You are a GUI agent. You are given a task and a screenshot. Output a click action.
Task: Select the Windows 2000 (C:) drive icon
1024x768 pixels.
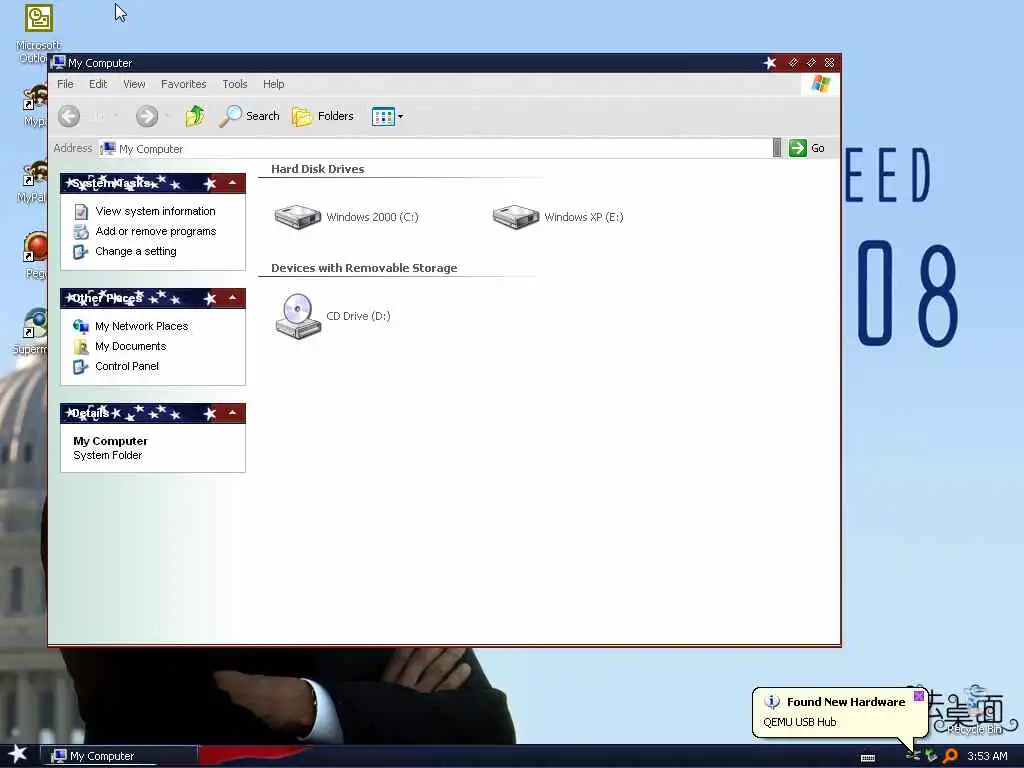(298, 217)
